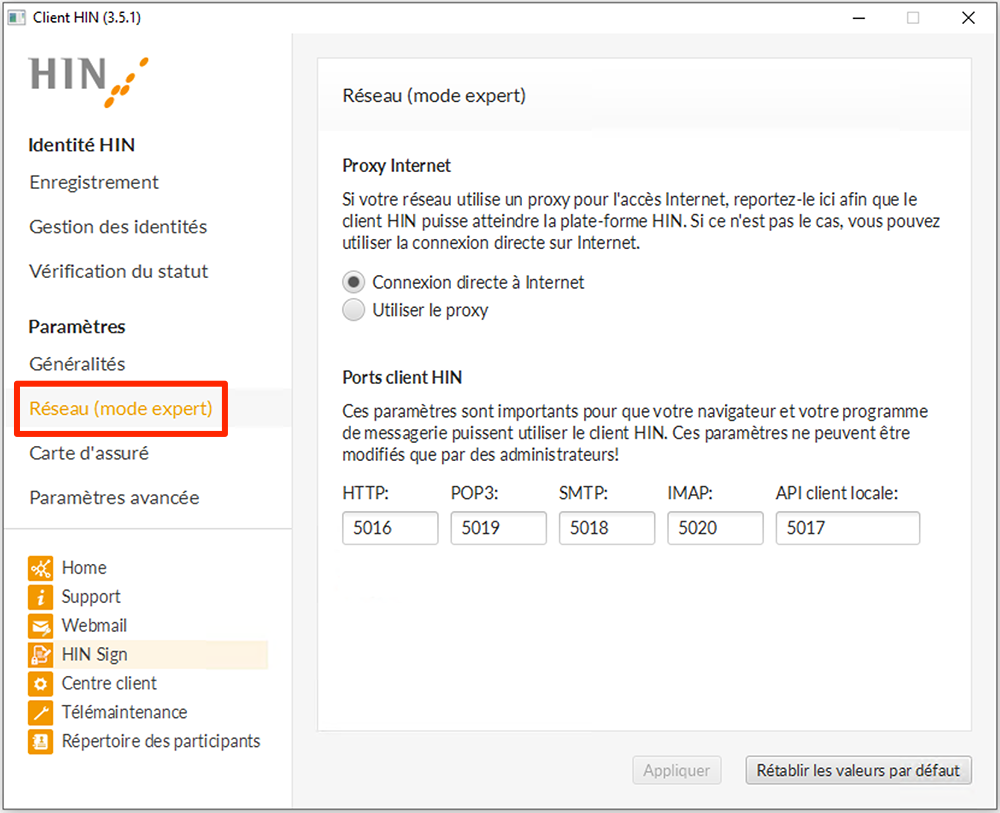Open the HIN Sign link label

[x=94, y=655]
